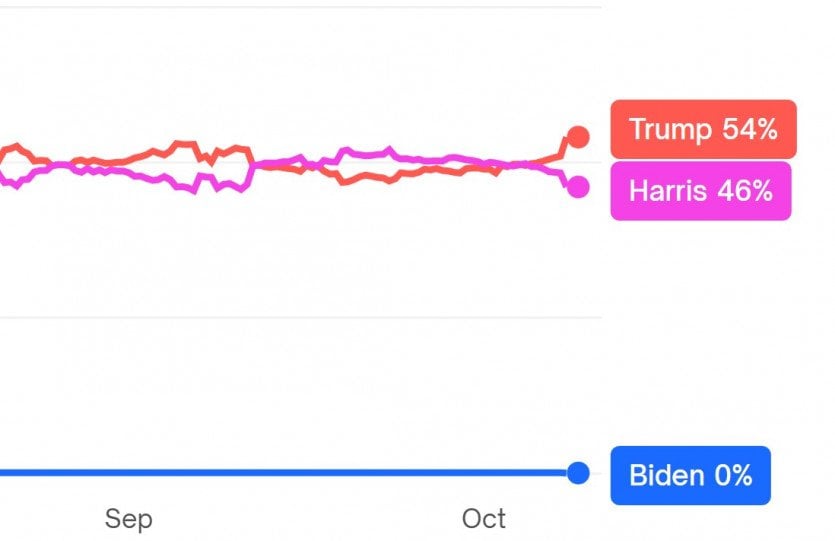Click the red Trump line endpoint dot
The height and width of the screenshot is (541, 835).
click(578, 137)
